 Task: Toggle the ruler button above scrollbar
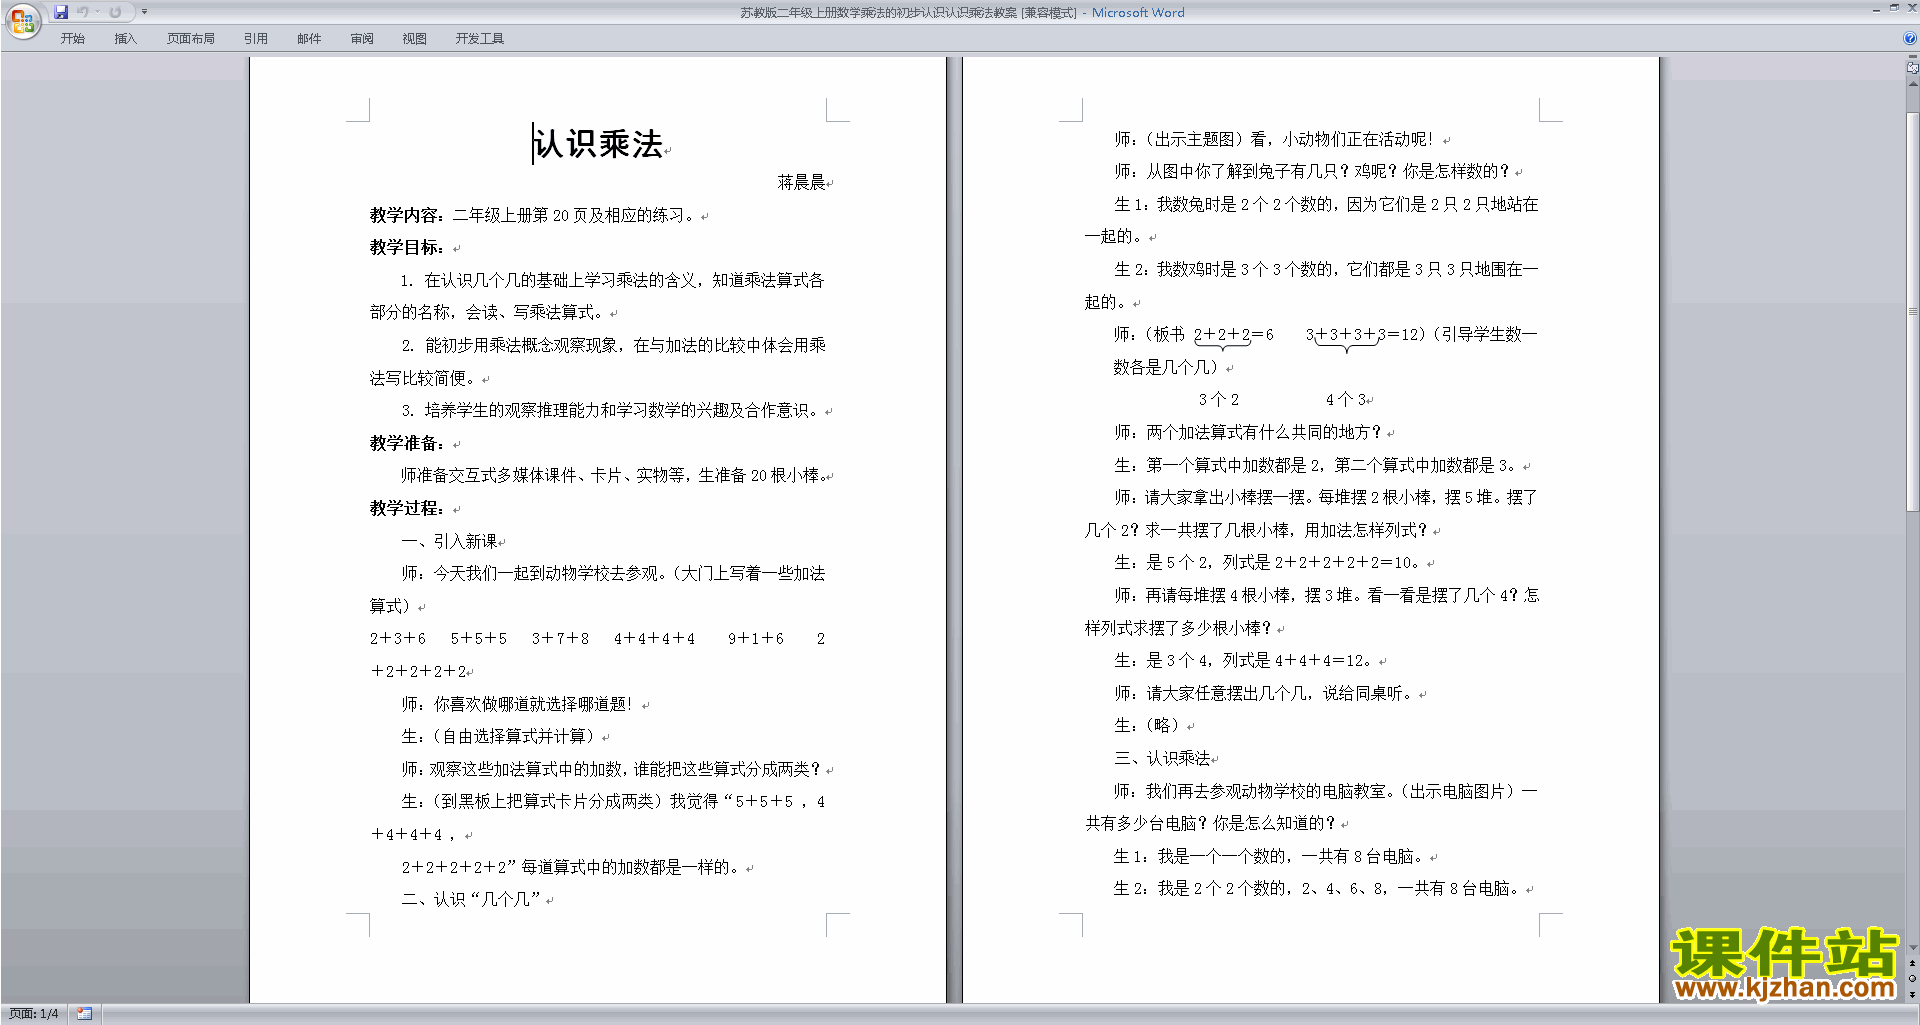(1913, 69)
